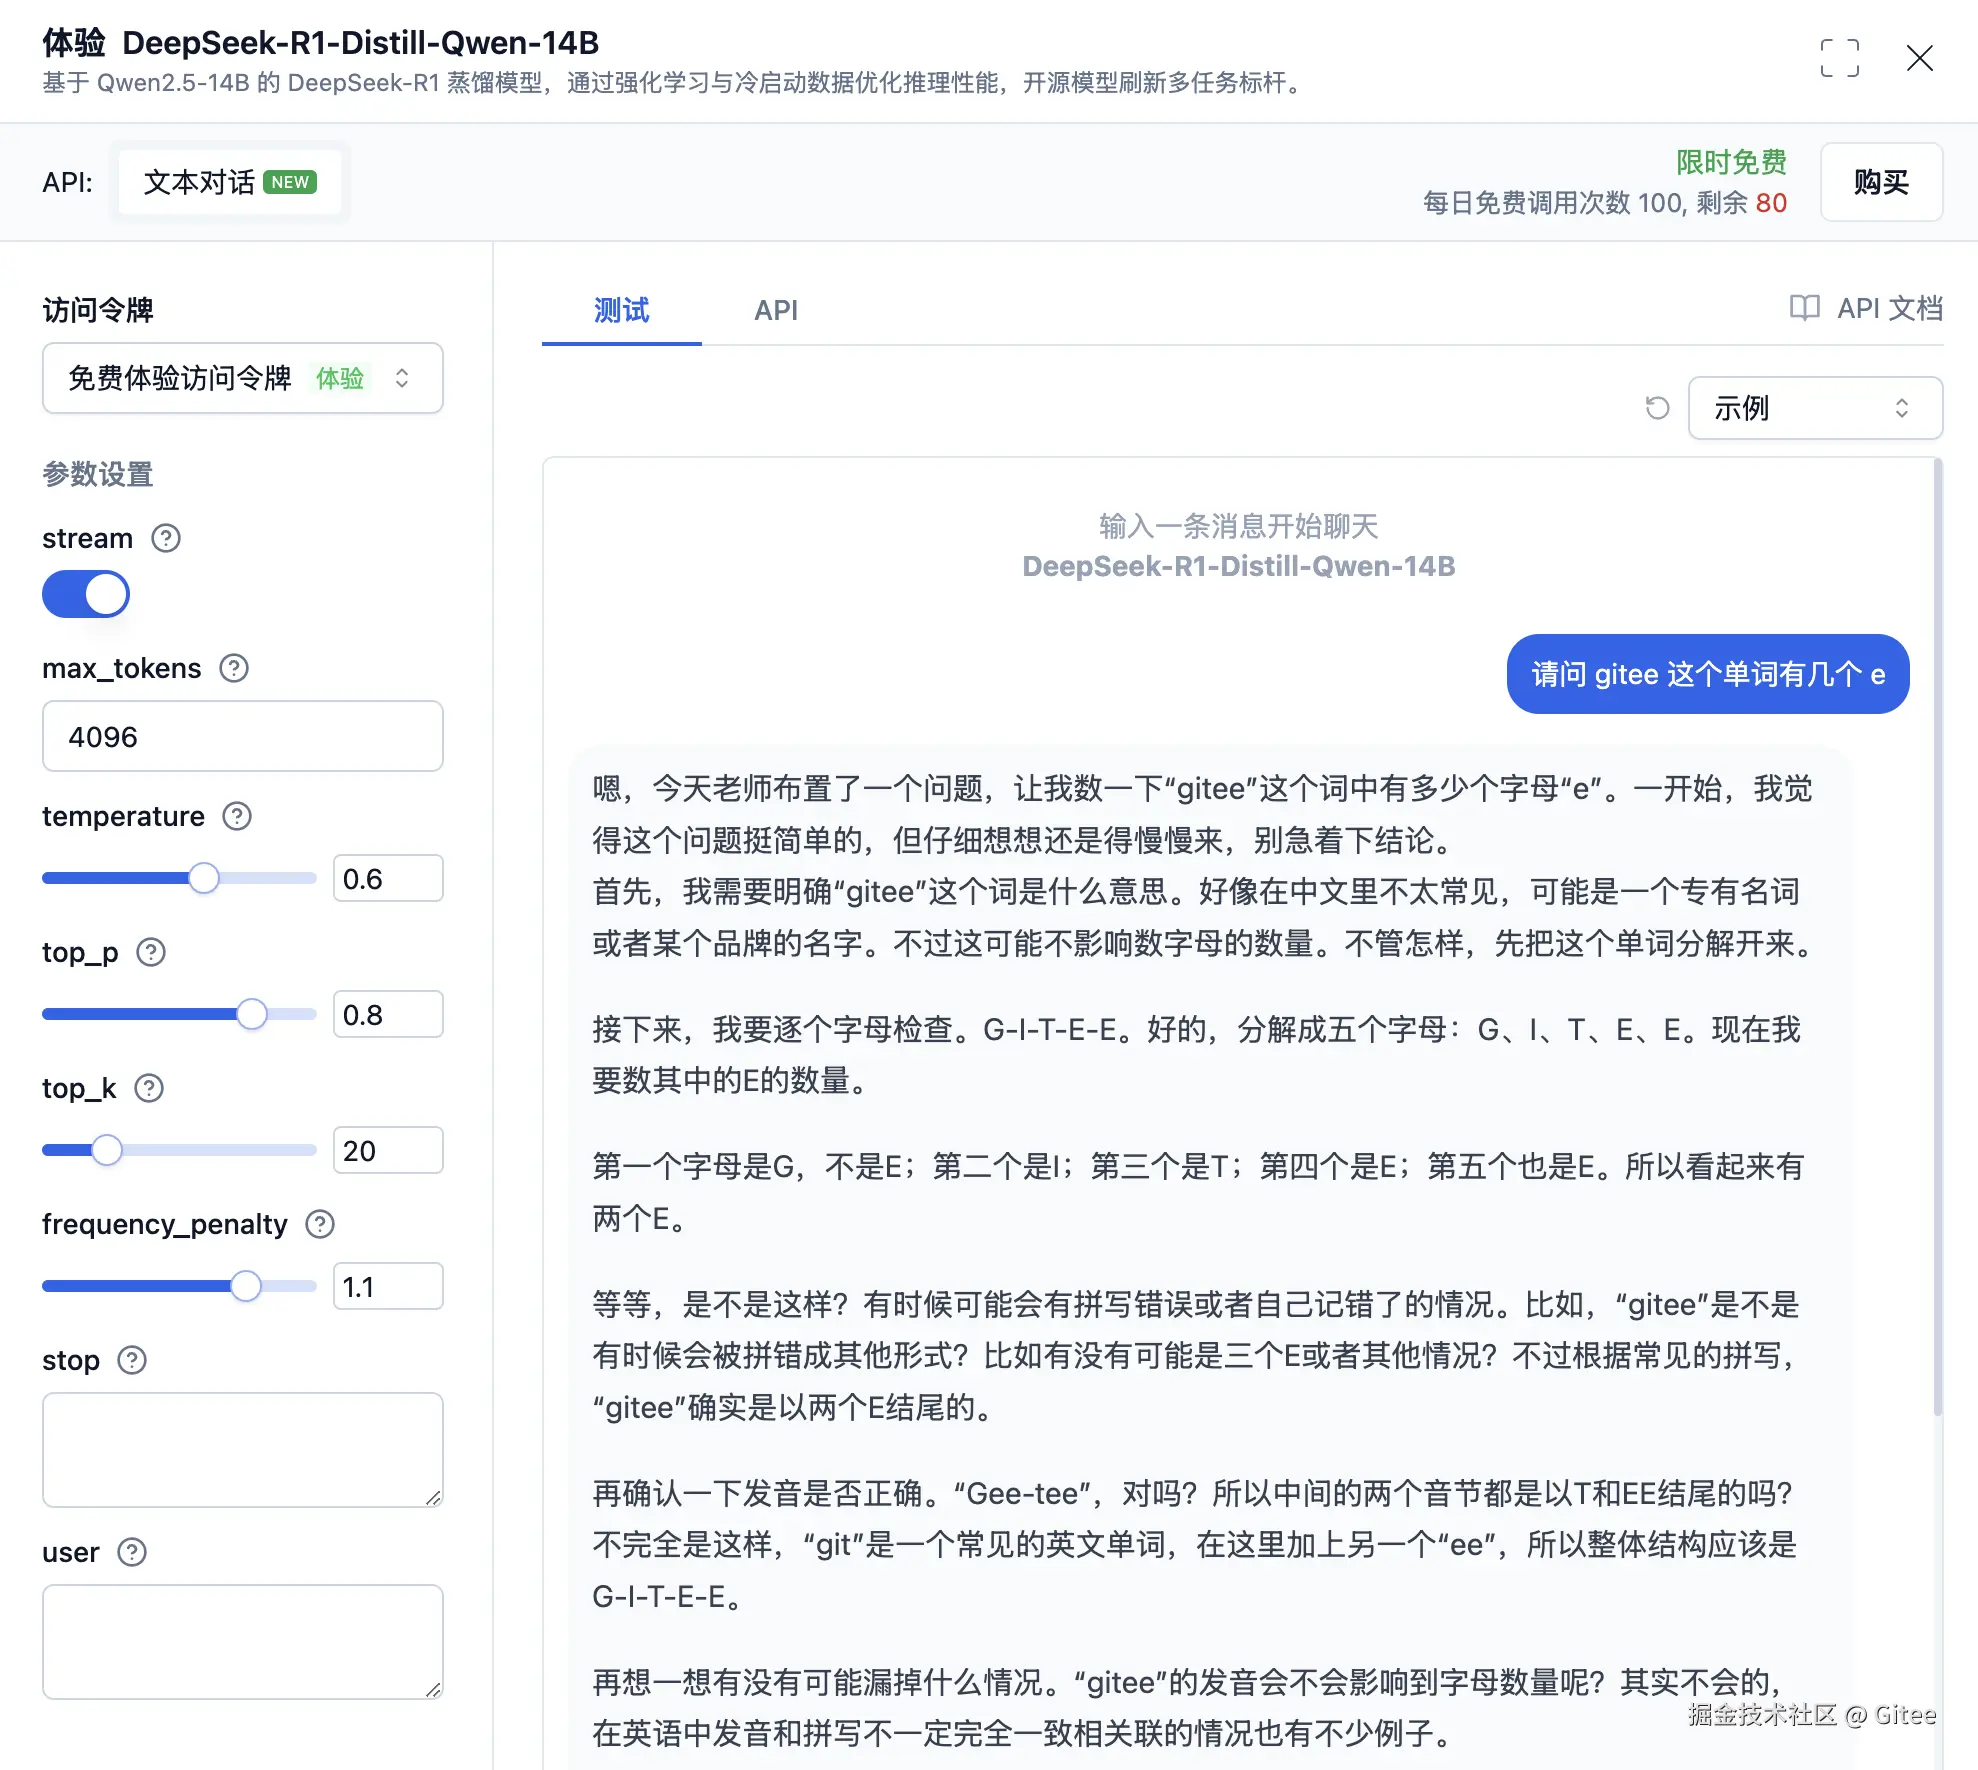Open the access token dropdown (免费体验访问令牌)

[242, 378]
